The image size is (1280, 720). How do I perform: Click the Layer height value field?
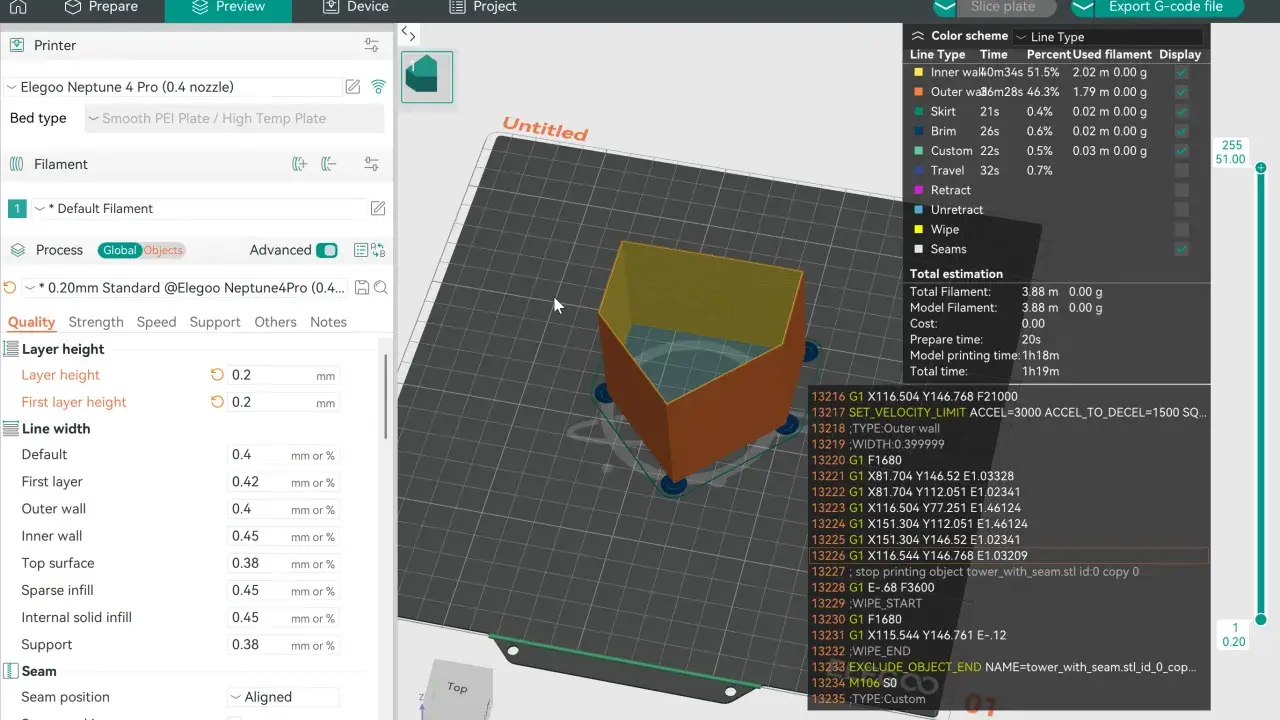click(283, 375)
